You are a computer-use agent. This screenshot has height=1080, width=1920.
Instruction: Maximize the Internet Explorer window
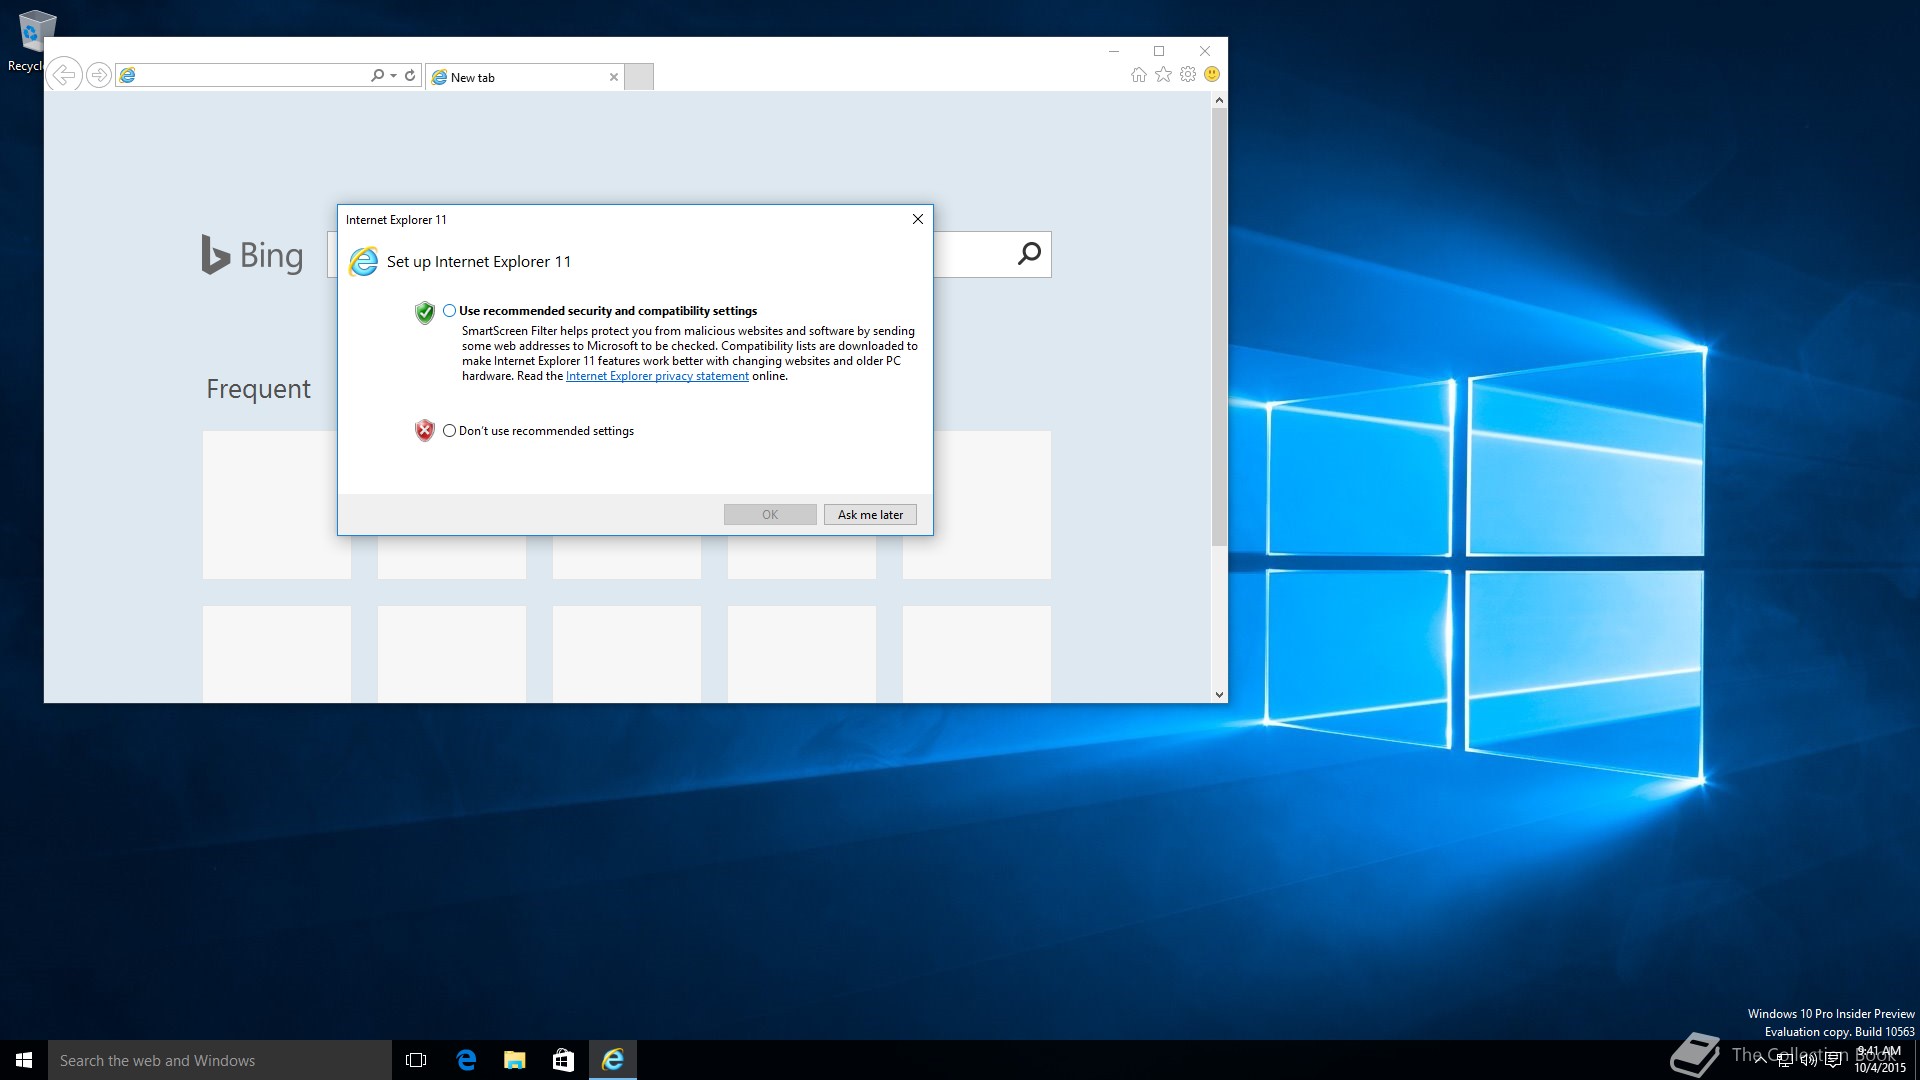[x=1159, y=51]
